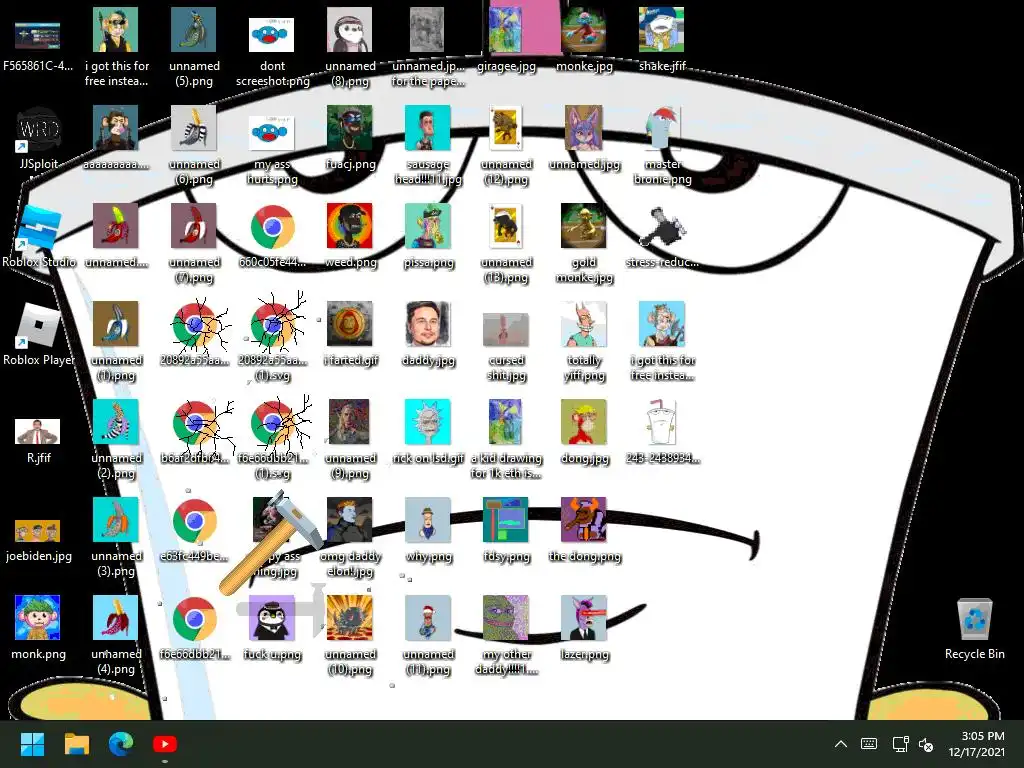Open the YouTube app on the taskbar
Image resolution: width=1024 pixels, height=768 pixels.
tap(165, 744)
